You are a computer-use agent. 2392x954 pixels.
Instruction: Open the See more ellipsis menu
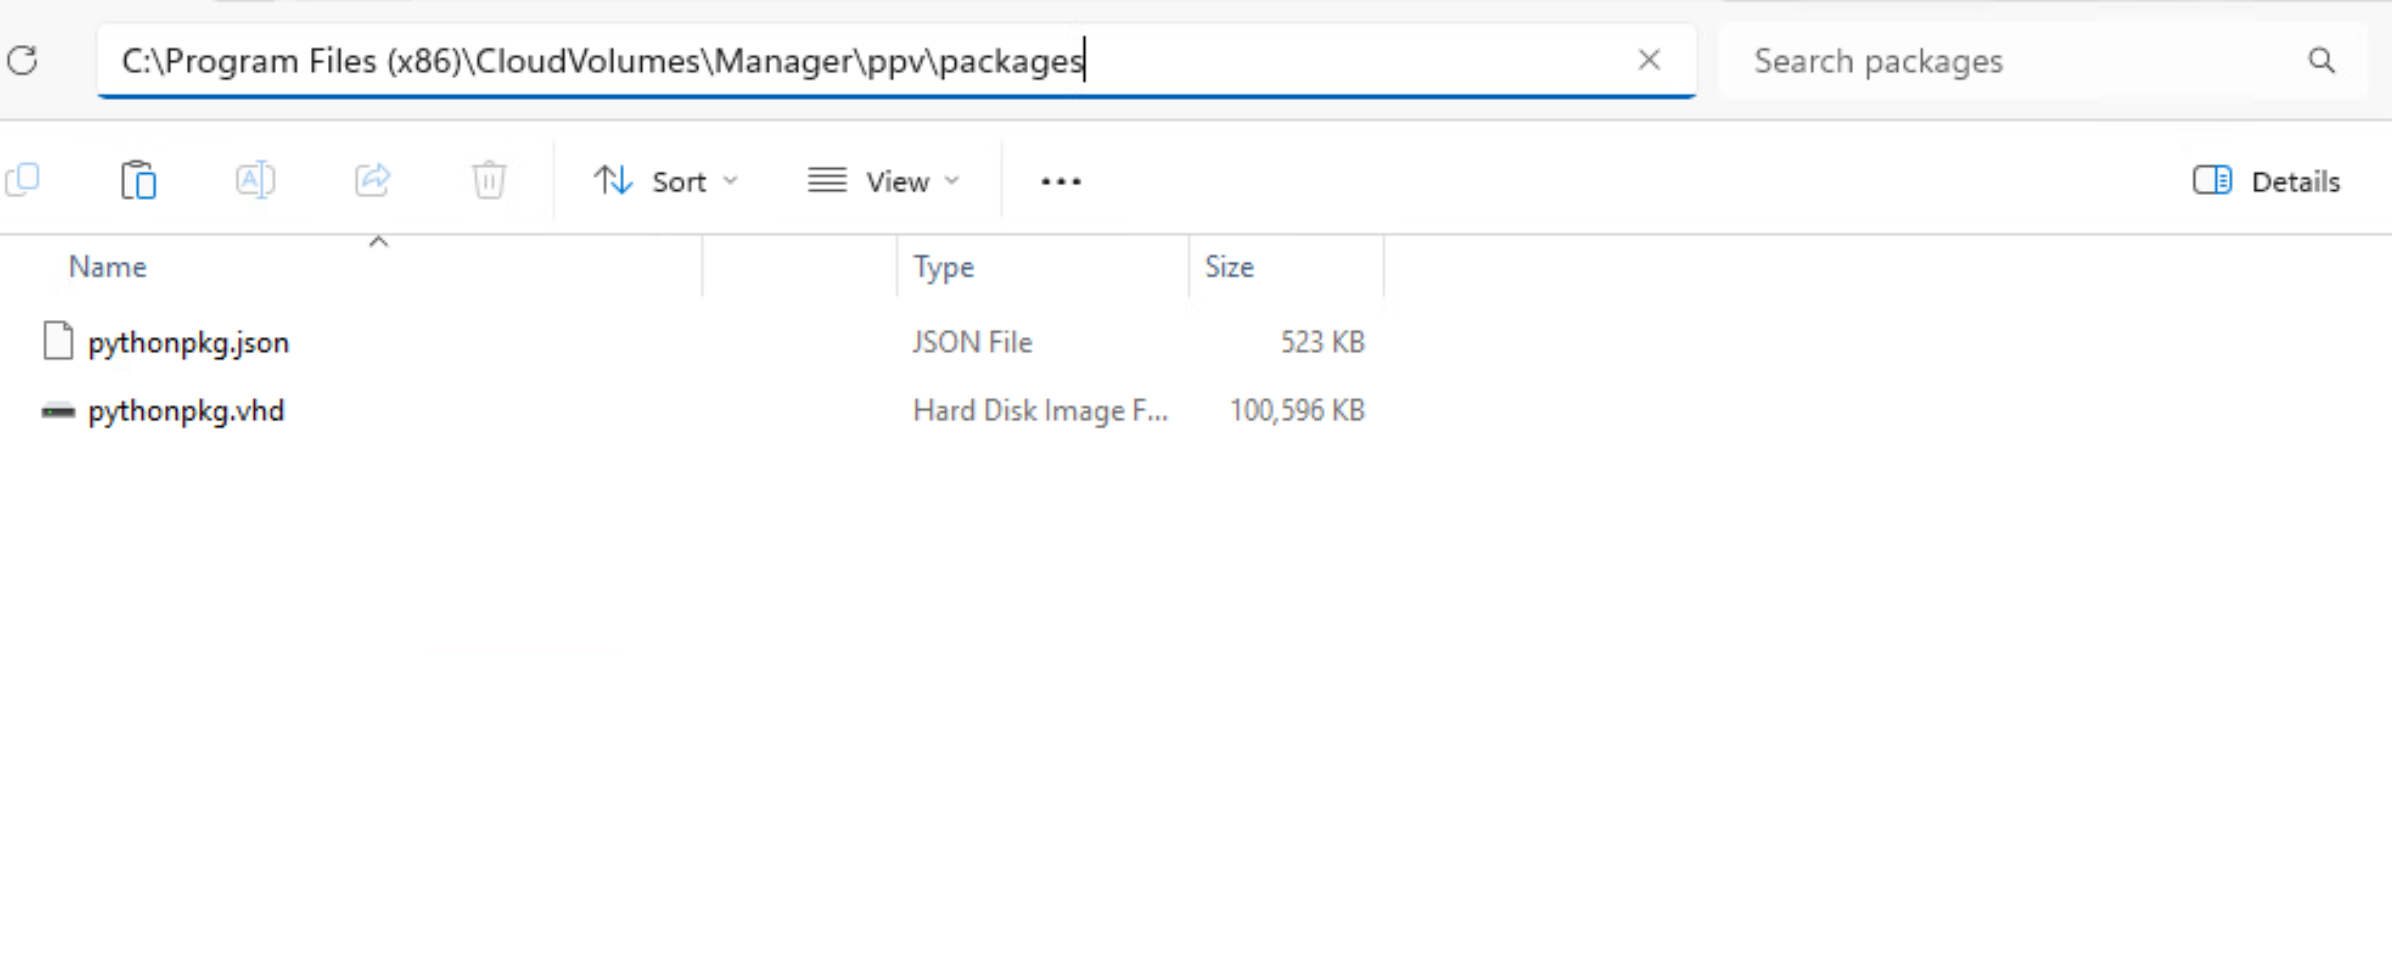[x=1060, y=181]
